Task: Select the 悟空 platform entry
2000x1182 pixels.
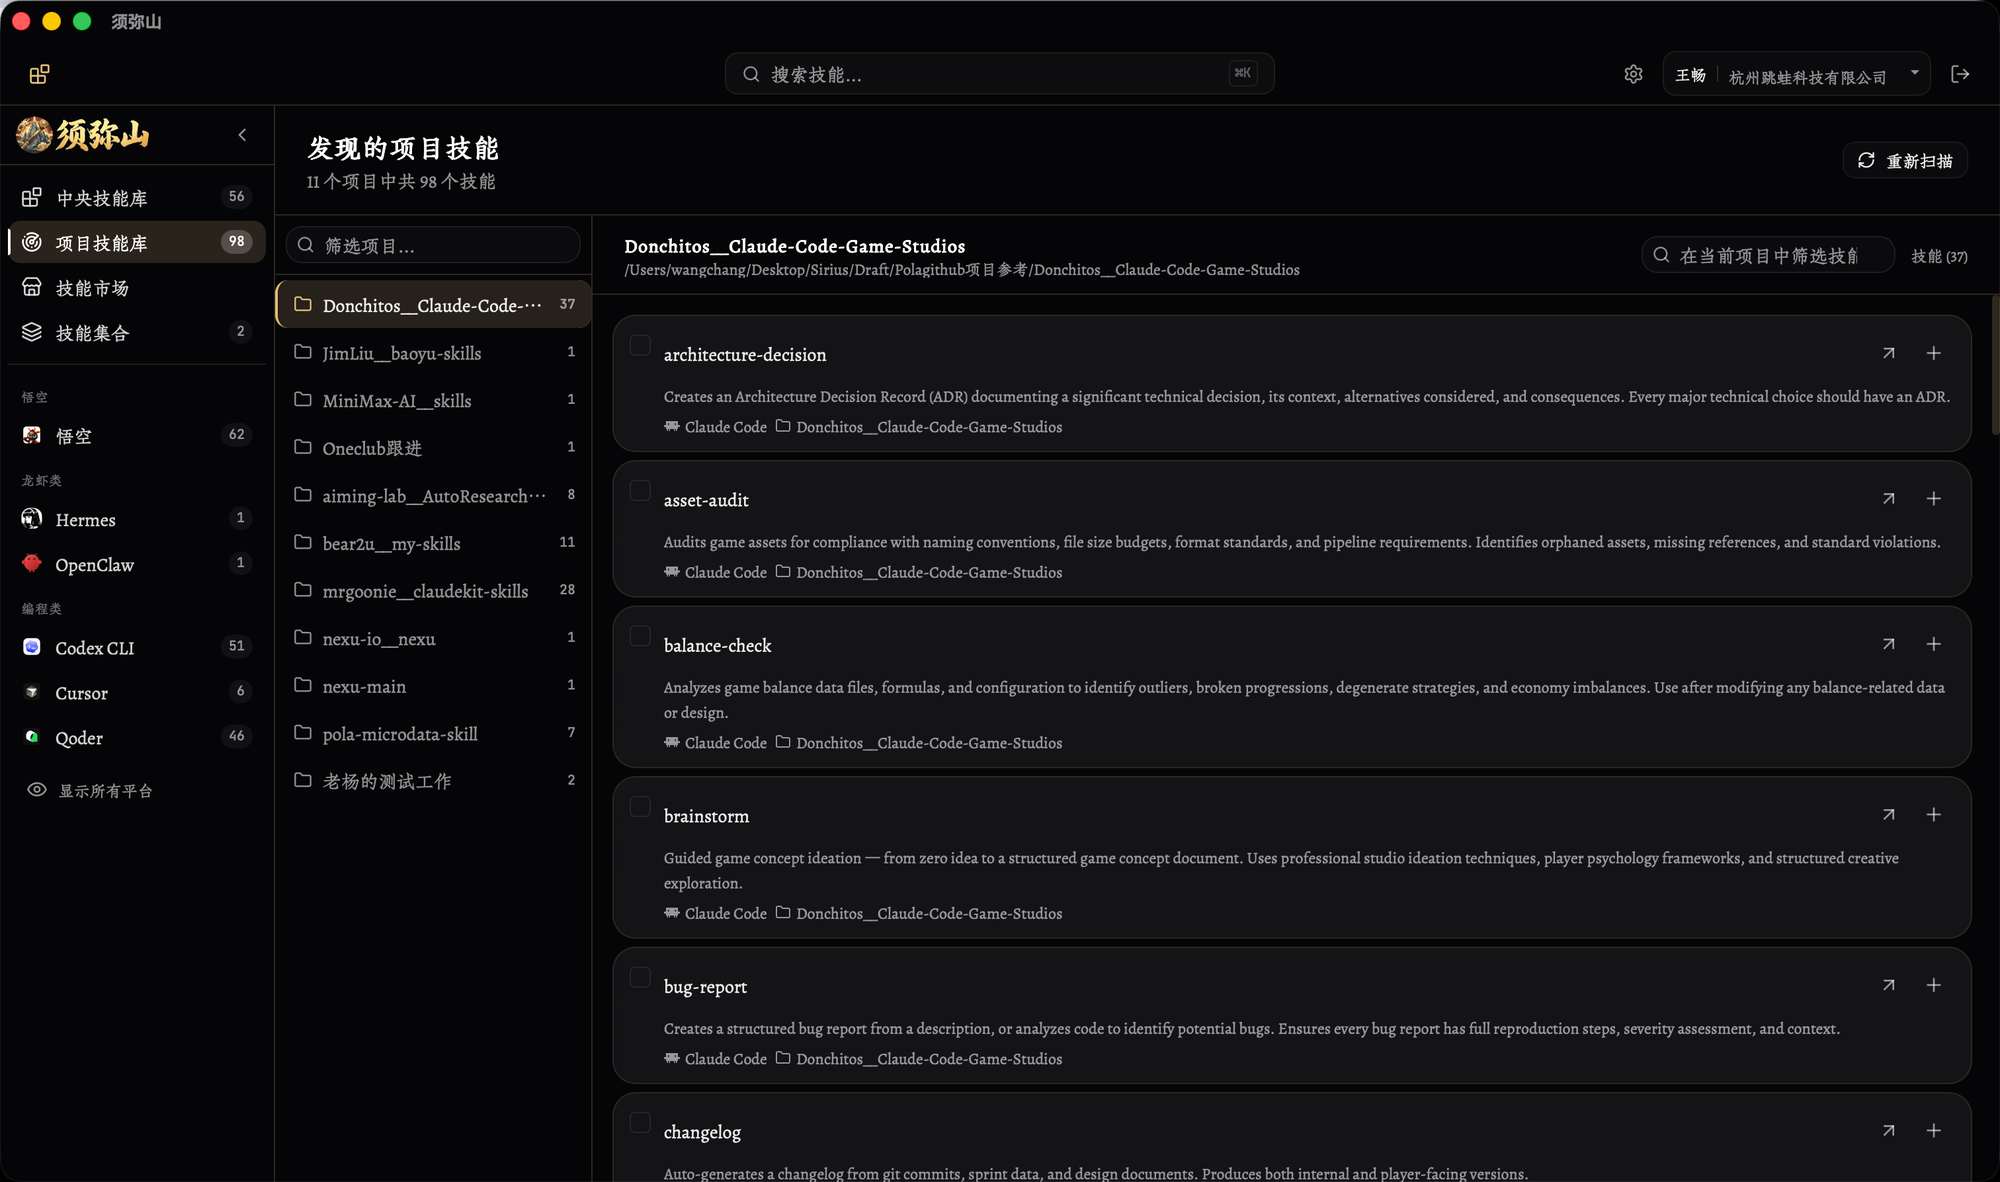Action: pyautogui.click(x=137, y=436)
